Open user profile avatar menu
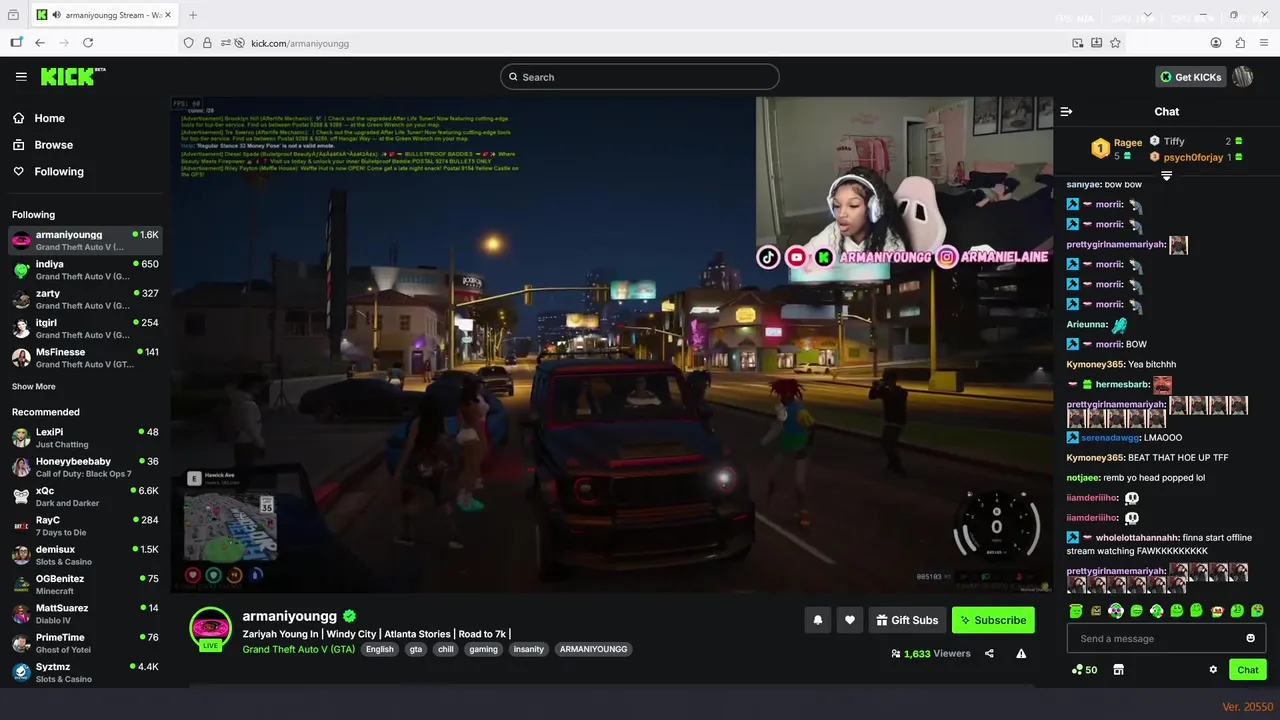The image size is (1280, 720). click(x=1243, y=77)
